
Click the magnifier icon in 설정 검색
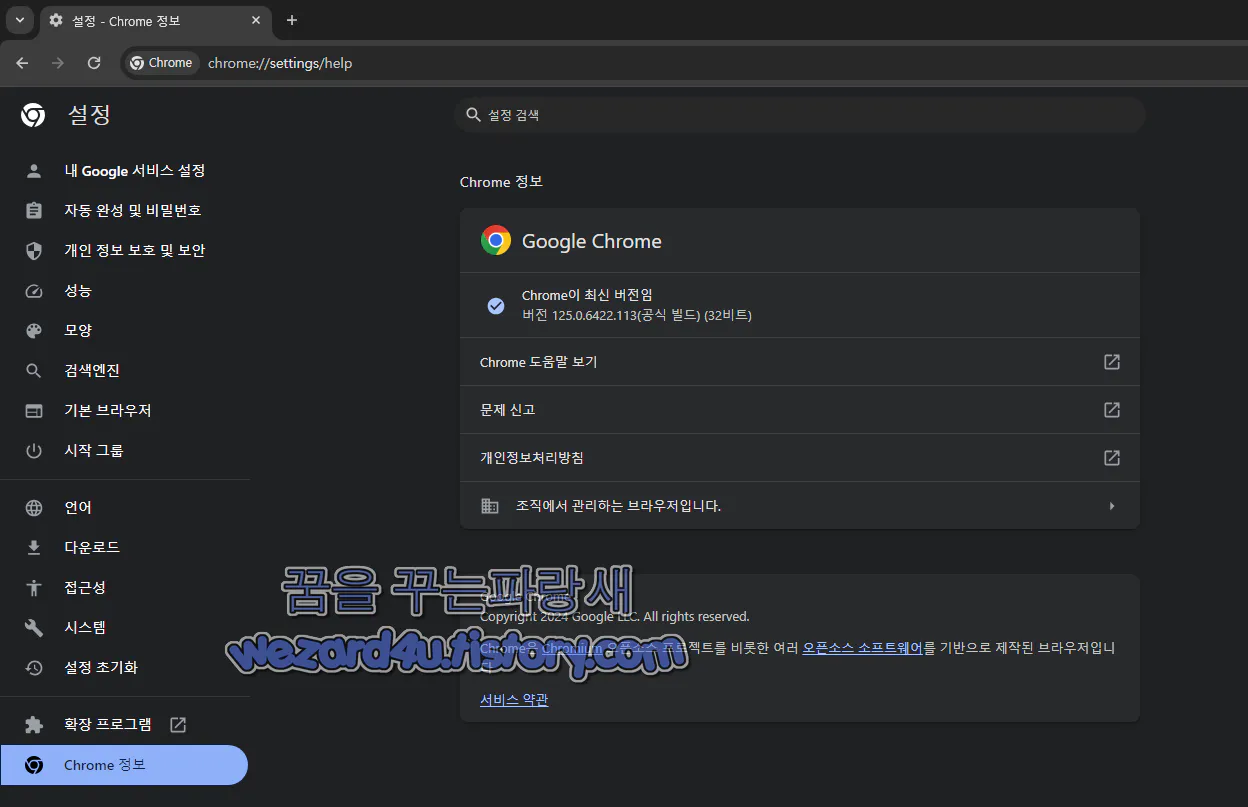[474, 115]
